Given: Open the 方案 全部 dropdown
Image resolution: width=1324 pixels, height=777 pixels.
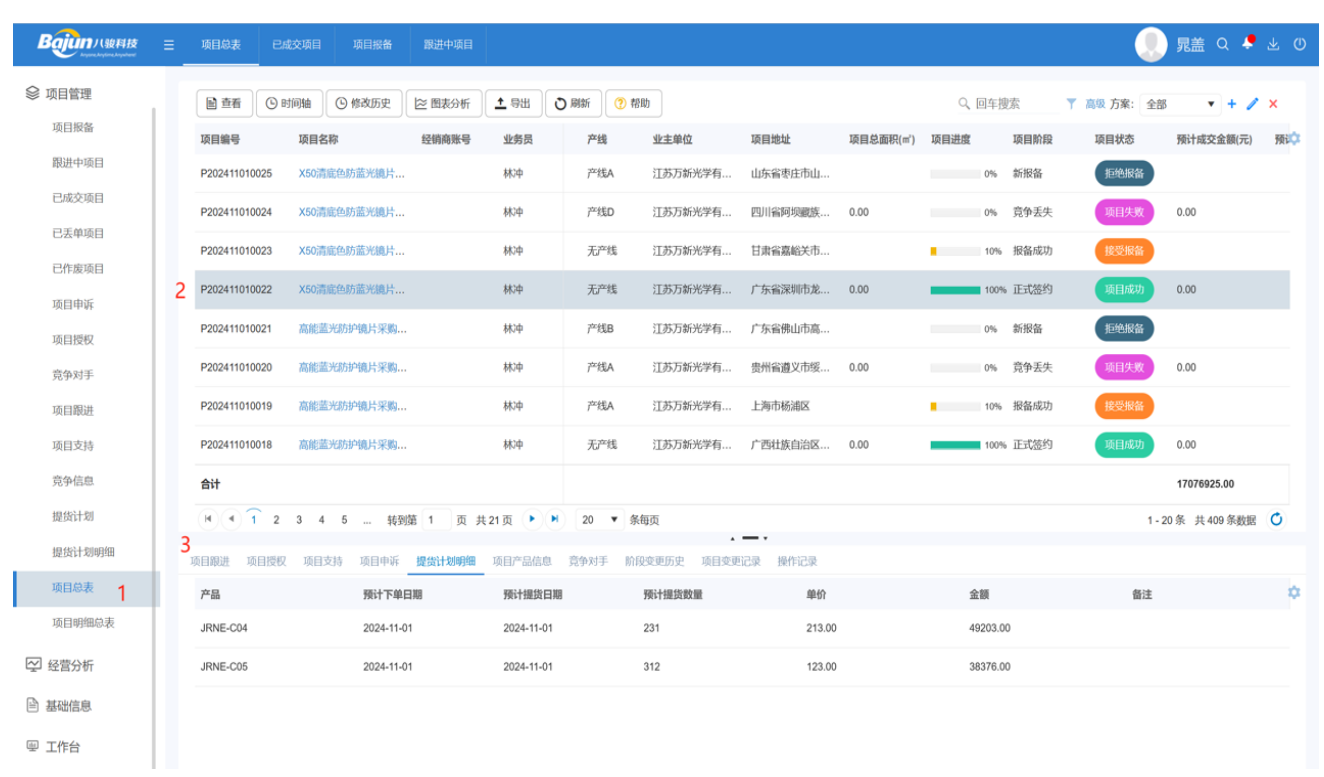Looking at the screenshot, I should 1182,104.
